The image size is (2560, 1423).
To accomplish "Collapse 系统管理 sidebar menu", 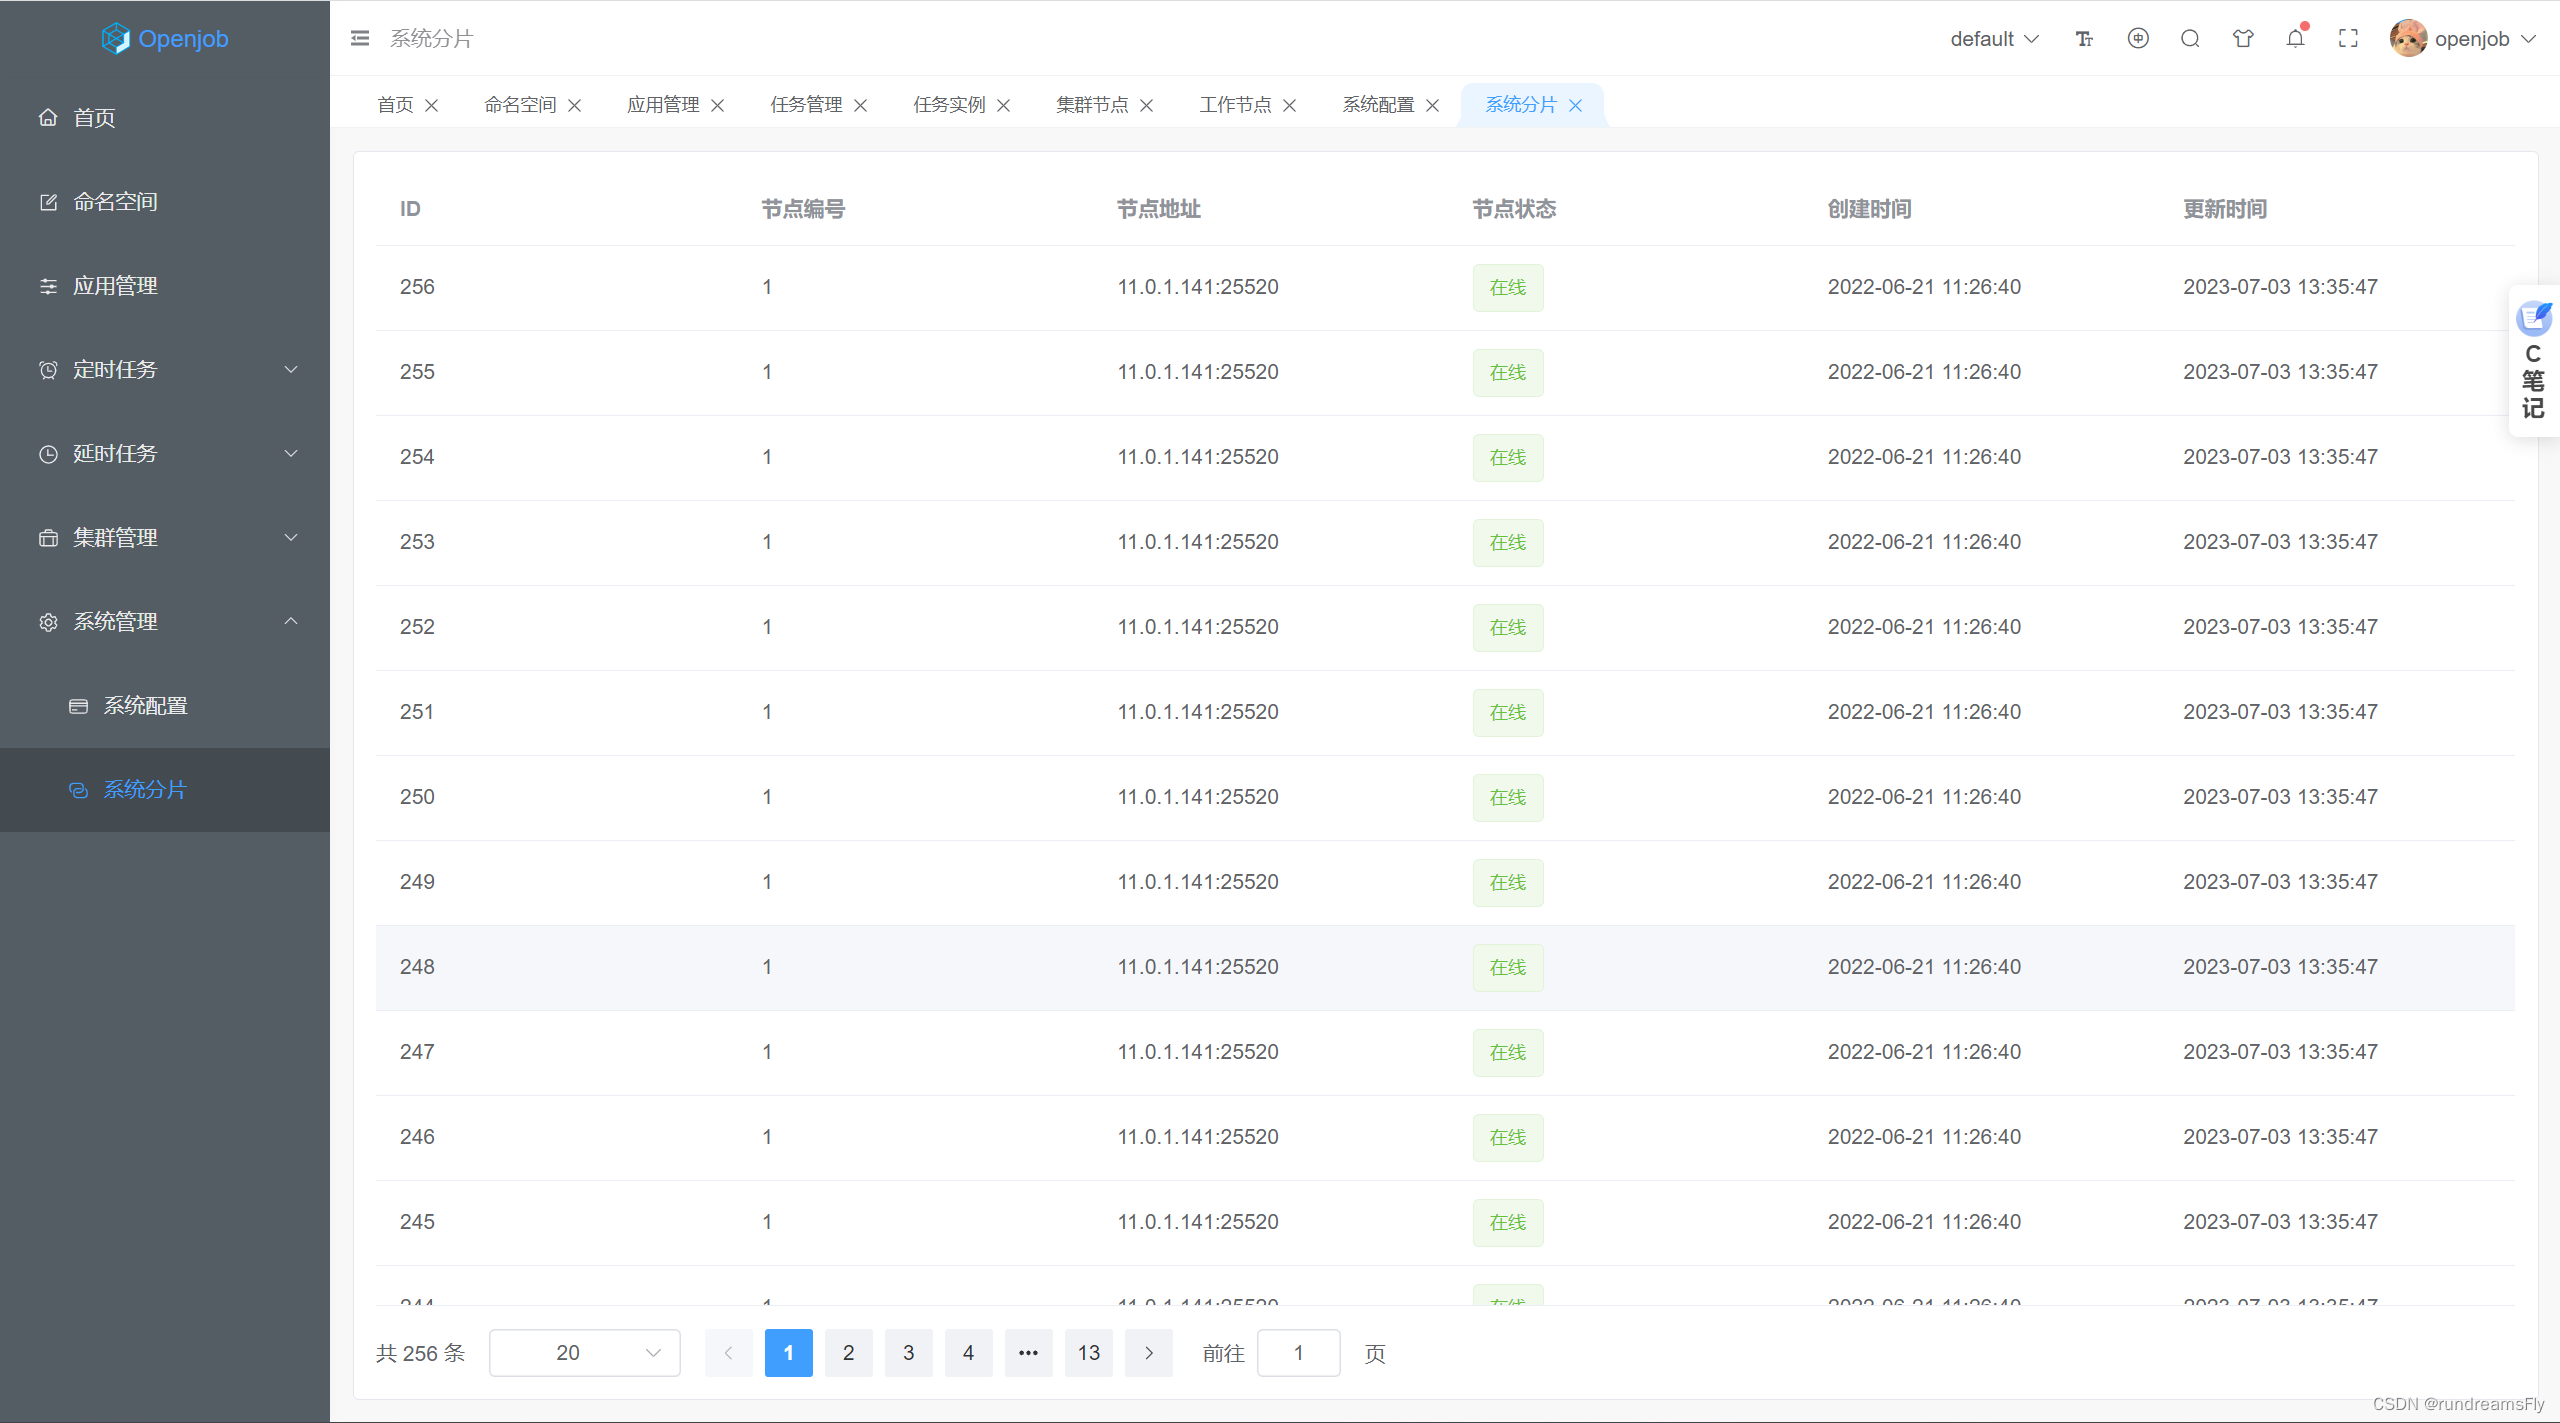I will 165,622.
